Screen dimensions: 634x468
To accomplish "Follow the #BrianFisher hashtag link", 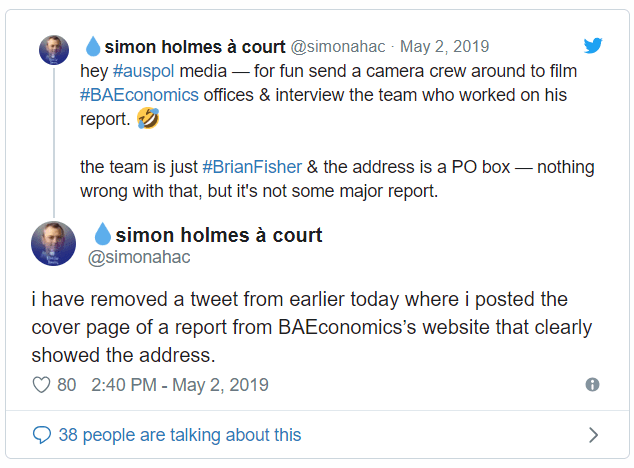I will click(245, 166).
